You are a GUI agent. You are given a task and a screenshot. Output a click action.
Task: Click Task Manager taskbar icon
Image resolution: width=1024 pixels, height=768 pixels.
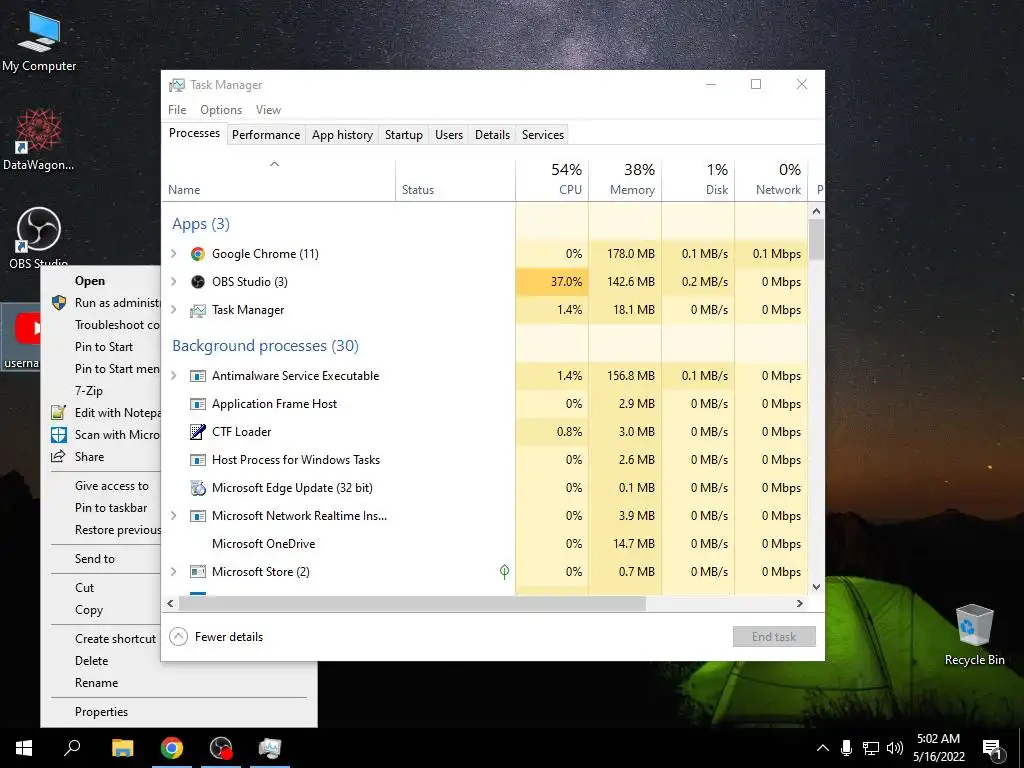click(x=270, y=748)
